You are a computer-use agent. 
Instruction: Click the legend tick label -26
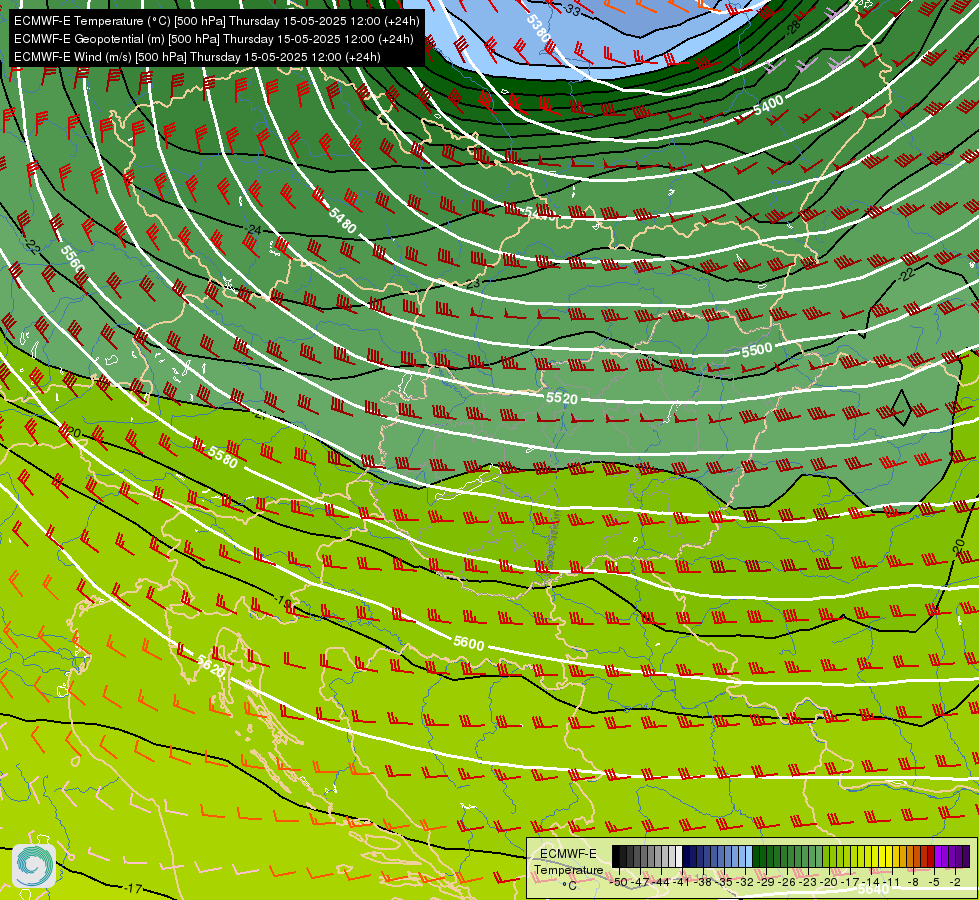tap(787, 882)
